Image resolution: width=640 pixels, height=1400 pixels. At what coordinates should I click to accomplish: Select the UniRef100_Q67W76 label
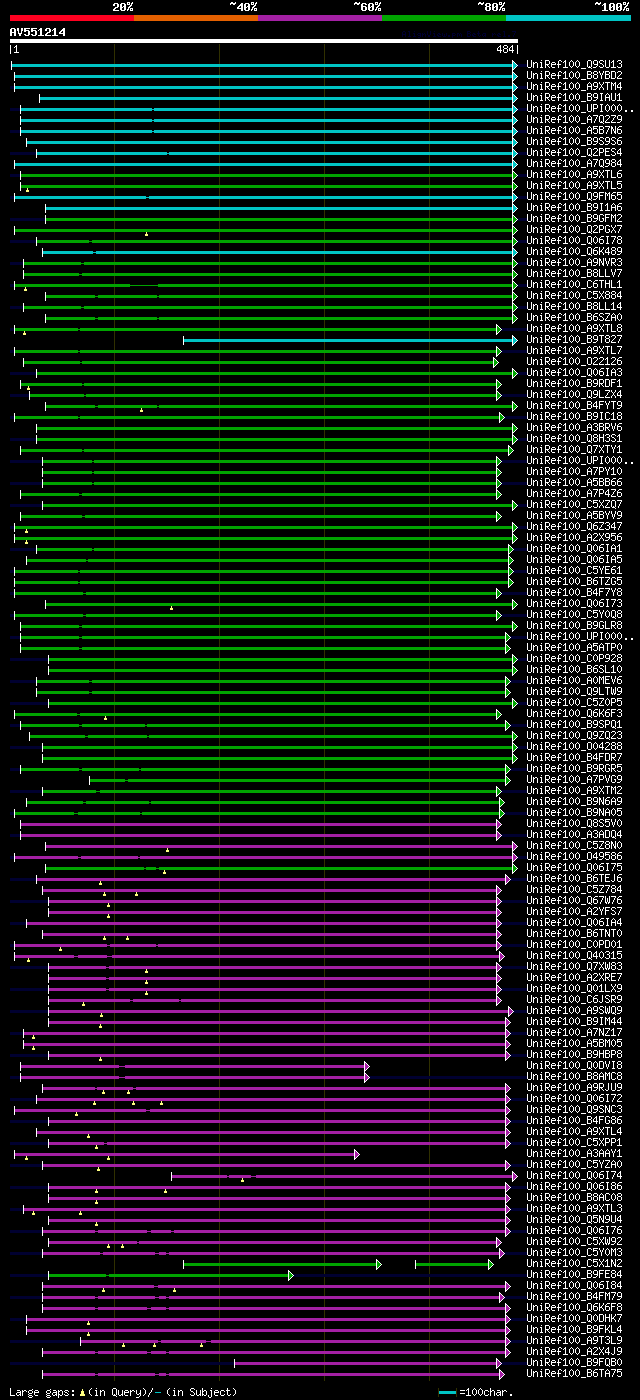(x=574, y=900)
